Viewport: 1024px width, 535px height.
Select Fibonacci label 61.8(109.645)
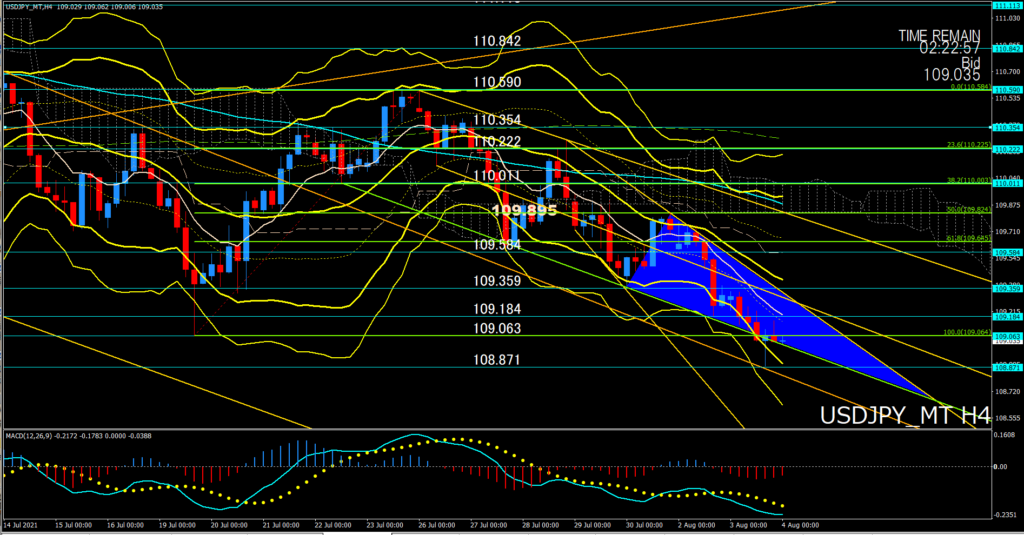(969, 238)
